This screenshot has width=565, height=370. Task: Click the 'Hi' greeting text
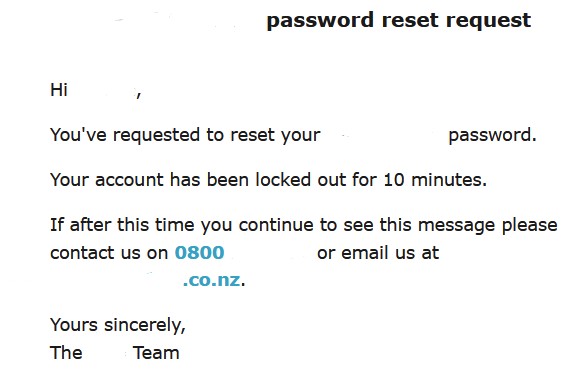(x=59, y=90)
